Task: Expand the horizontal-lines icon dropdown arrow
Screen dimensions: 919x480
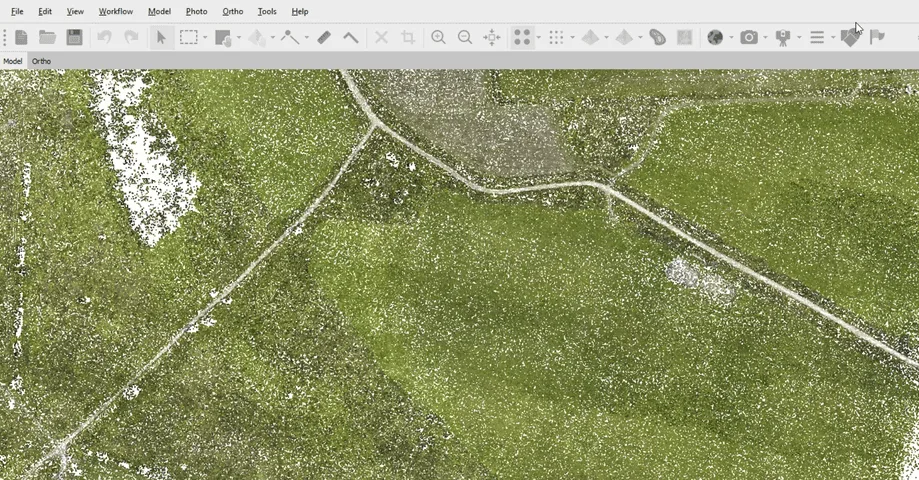Action: click(833, 38)
